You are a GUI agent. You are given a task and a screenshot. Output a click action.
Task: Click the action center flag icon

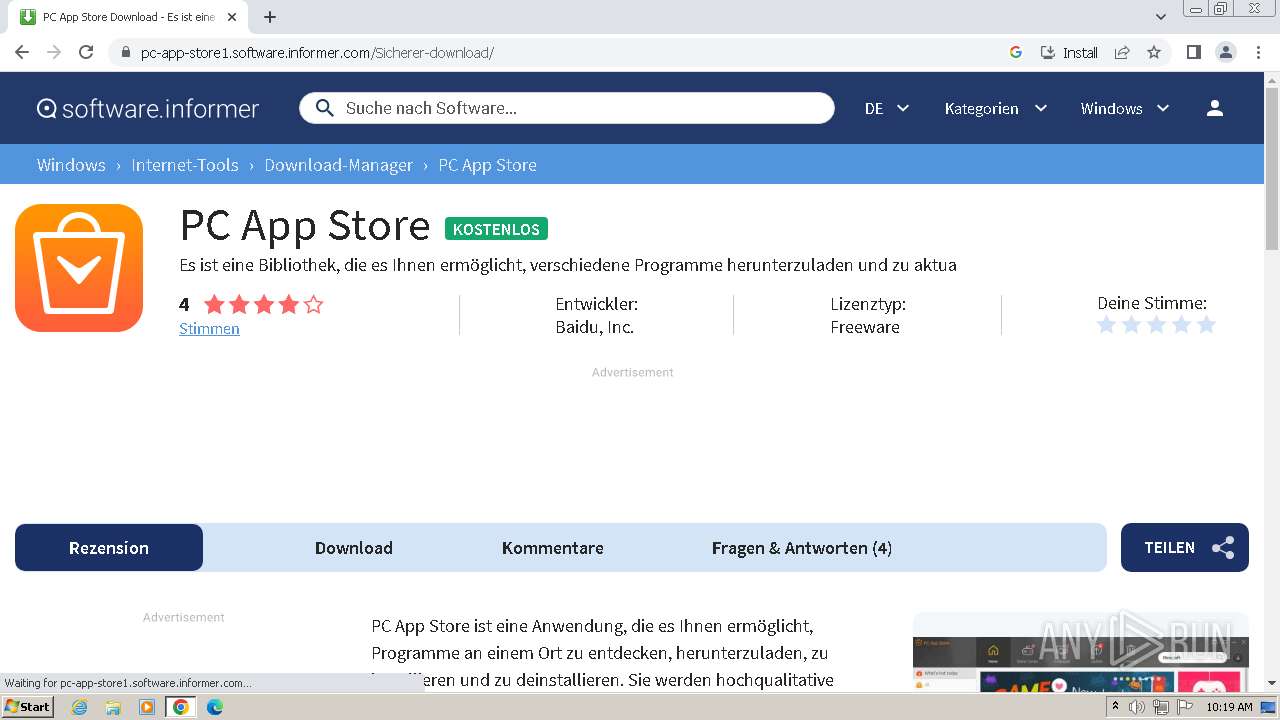tap(1184, 707)
